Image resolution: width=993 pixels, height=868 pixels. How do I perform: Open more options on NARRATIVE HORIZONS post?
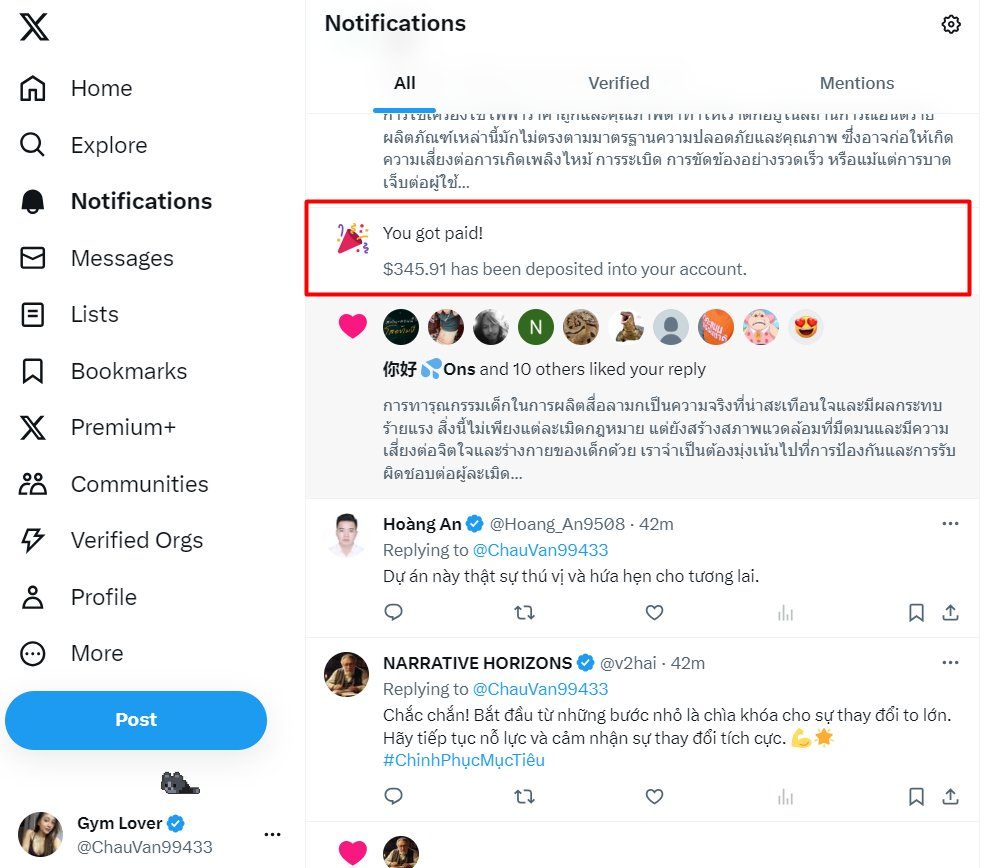950,662
